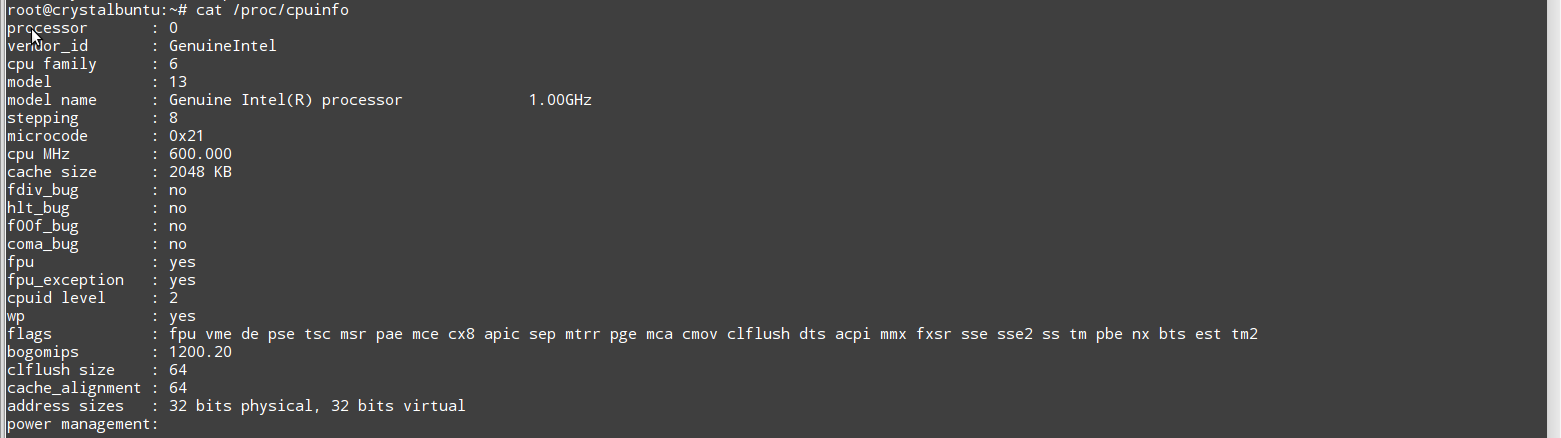
Task: Click the bogomips value 1200.20
Action: (x=200, y=351)
